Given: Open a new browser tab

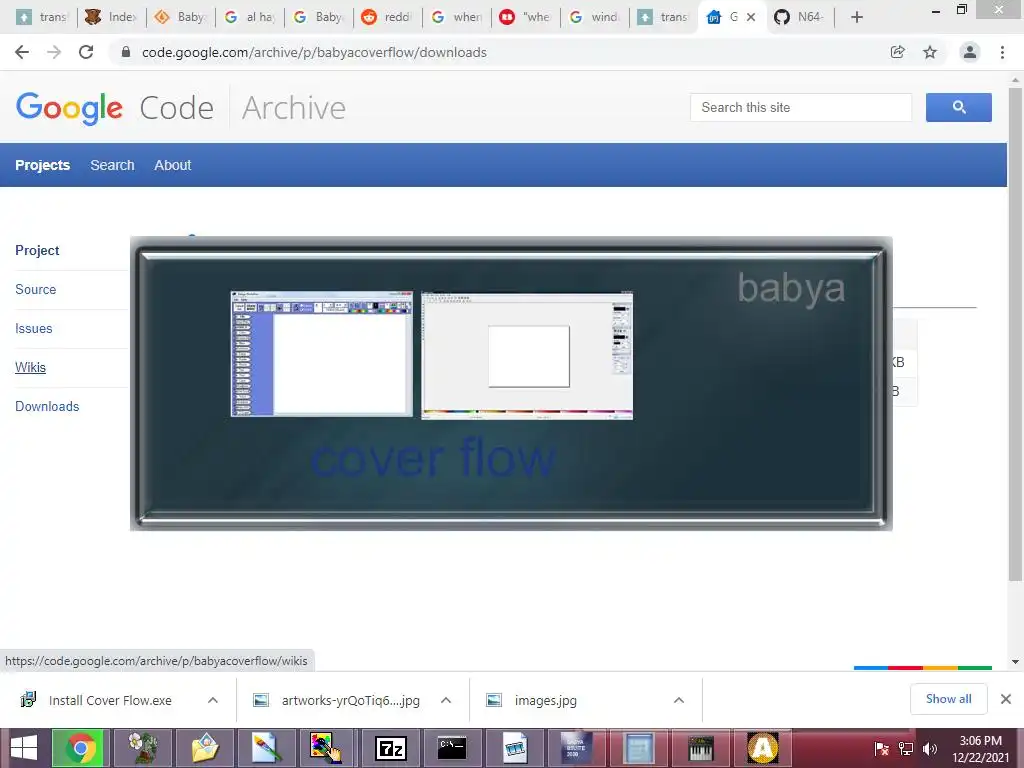Looking at the screenshot, I should coord(857,17).
